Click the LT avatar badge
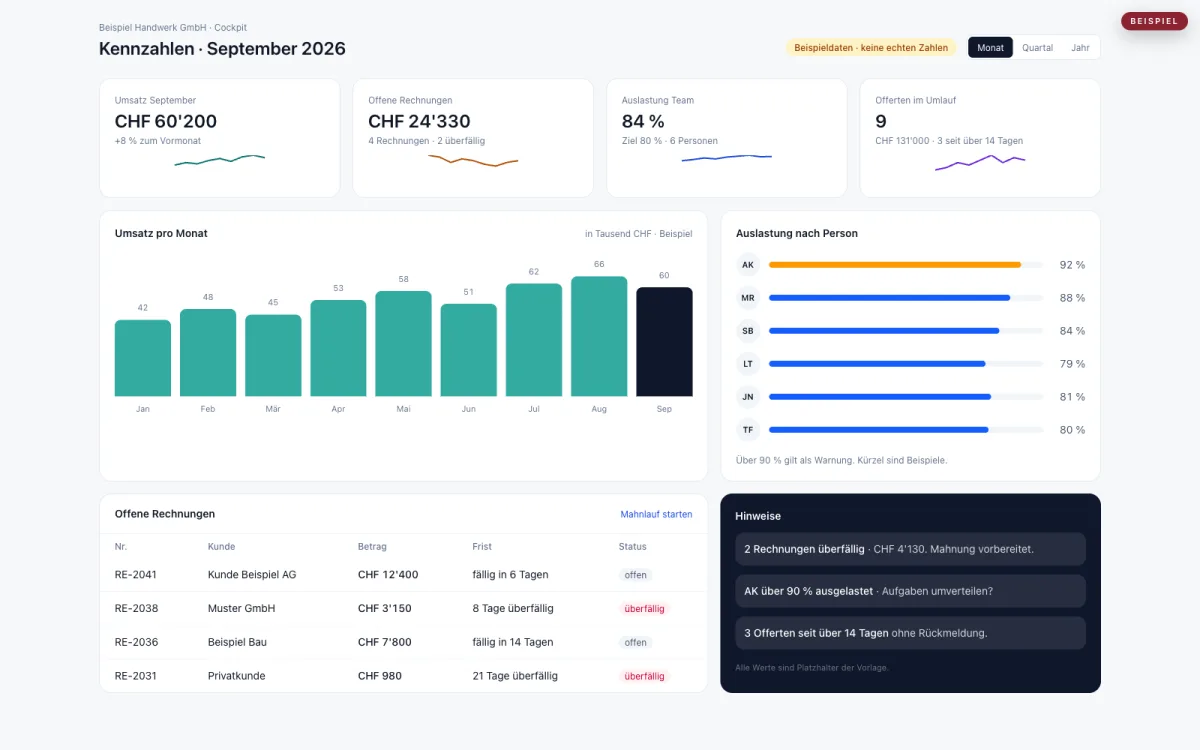The image size is (1200, 750). (747, 364)
